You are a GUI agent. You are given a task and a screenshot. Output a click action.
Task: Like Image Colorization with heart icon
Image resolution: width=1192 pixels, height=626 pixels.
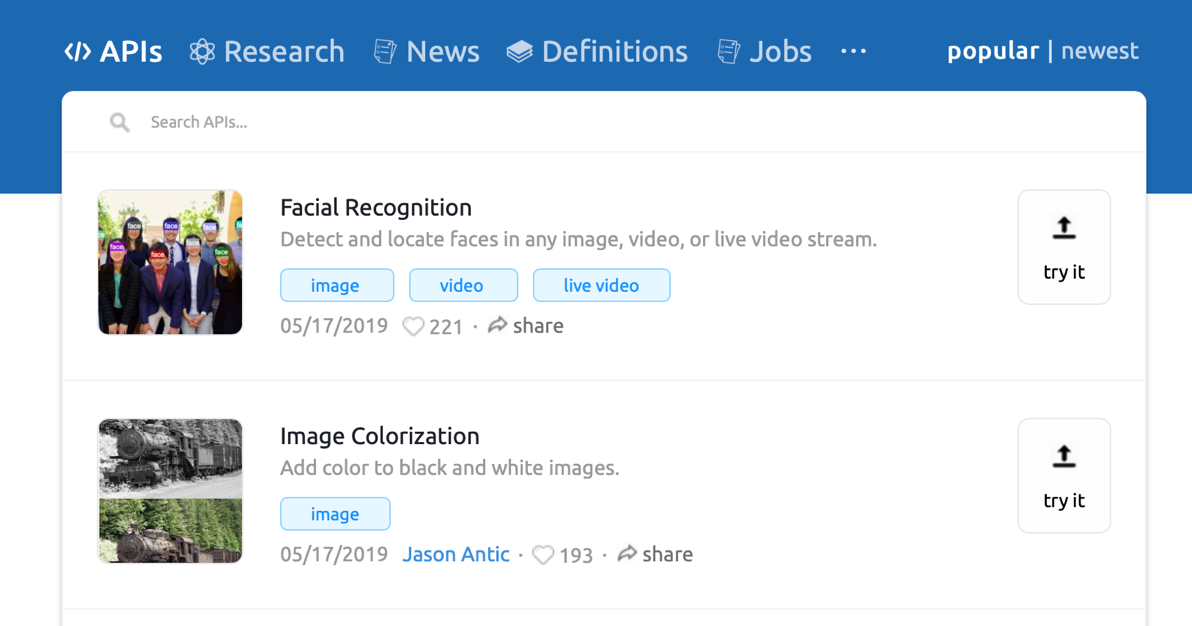543,555
